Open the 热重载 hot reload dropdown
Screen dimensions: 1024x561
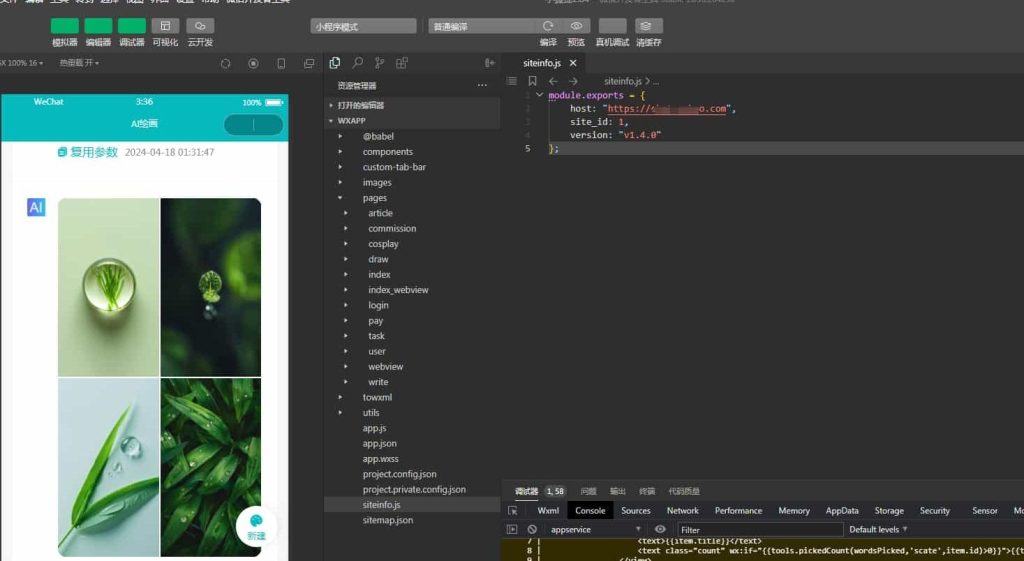79,63
